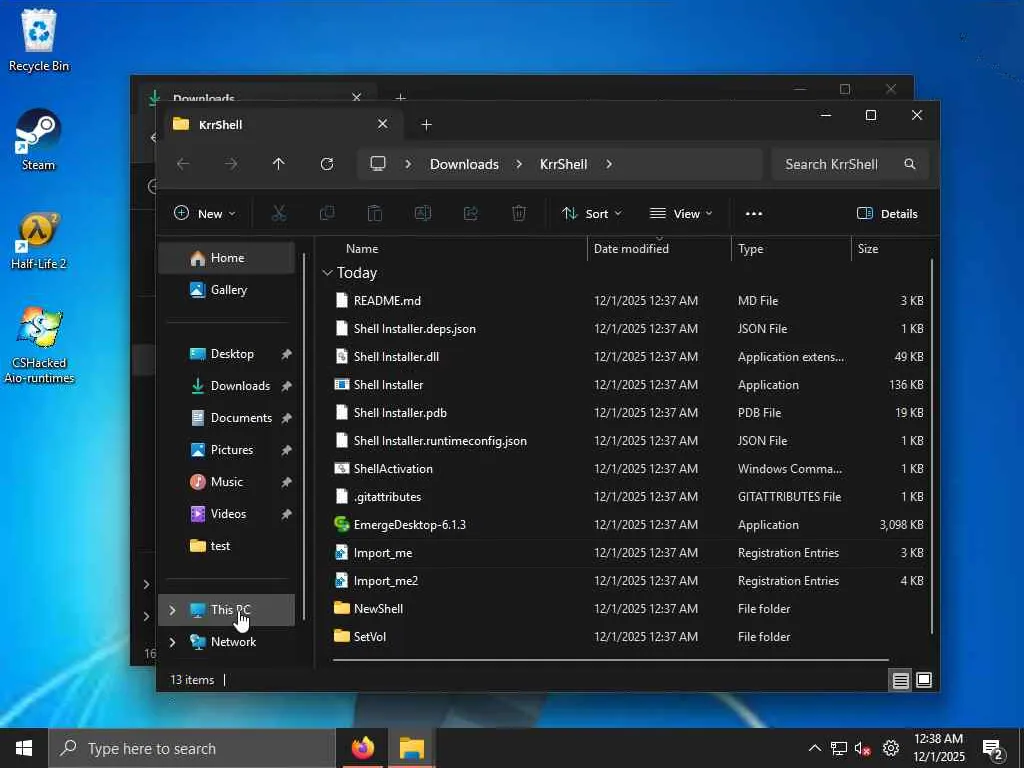
Task: Click the Cut scissors icon in toolbar
Action: click(279, 214)
